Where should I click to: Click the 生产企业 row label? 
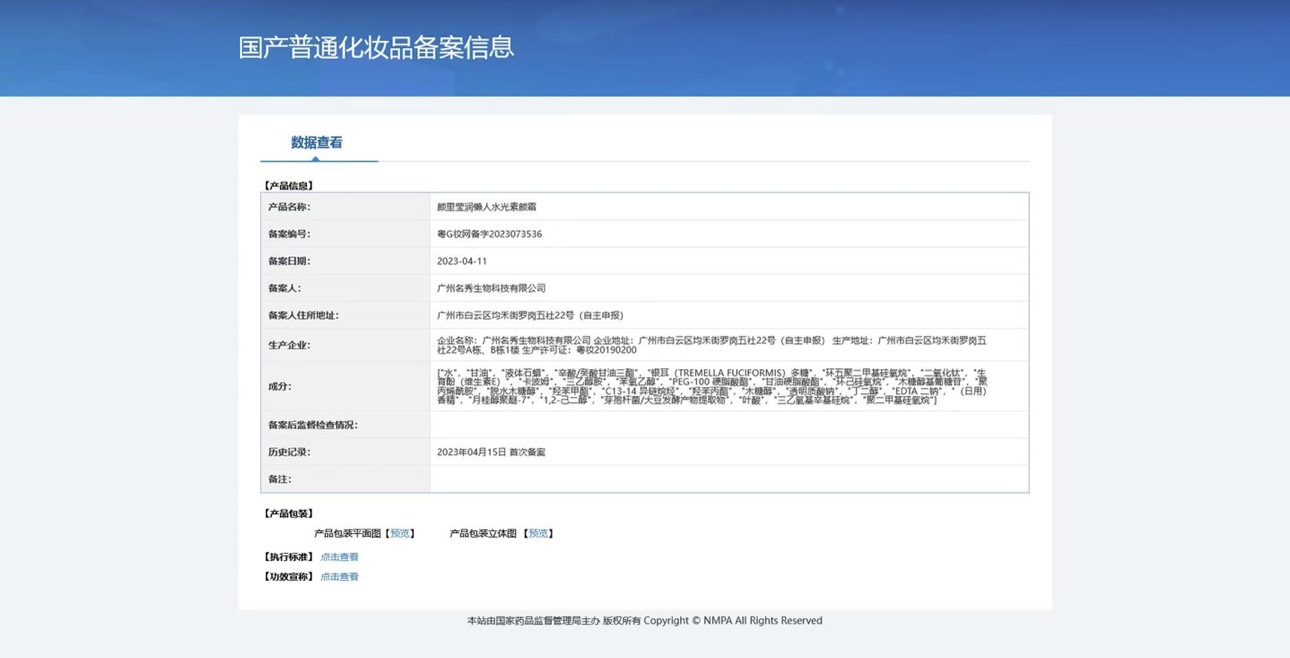coord(289,345)
